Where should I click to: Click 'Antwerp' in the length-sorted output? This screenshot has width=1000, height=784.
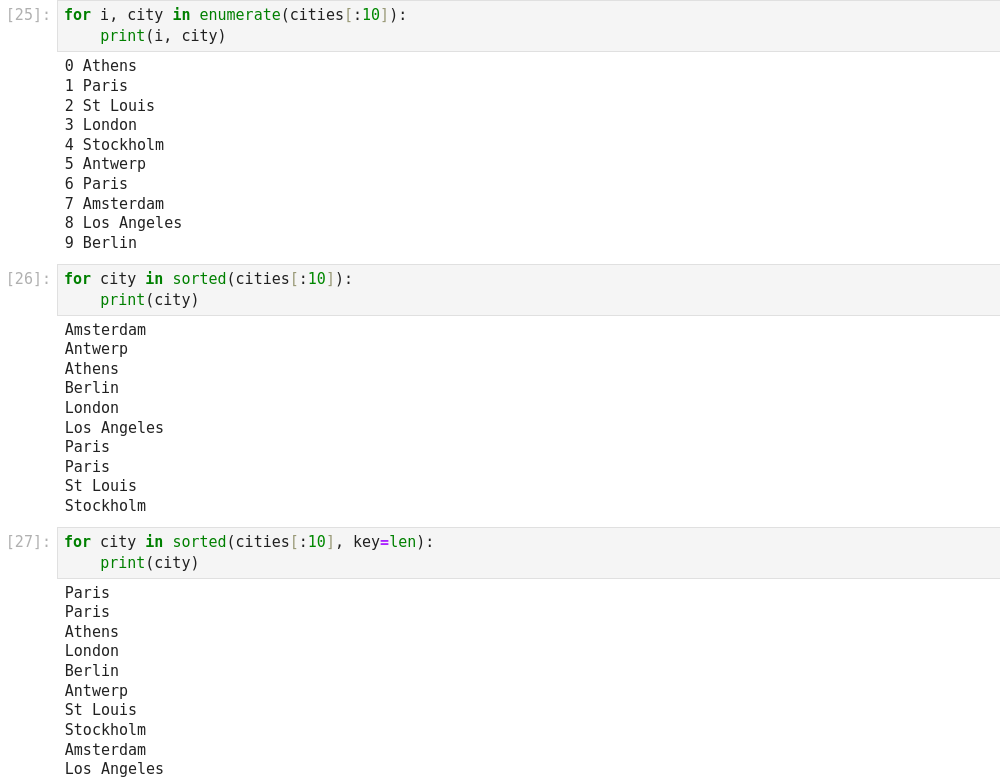(x=96, y=691)
